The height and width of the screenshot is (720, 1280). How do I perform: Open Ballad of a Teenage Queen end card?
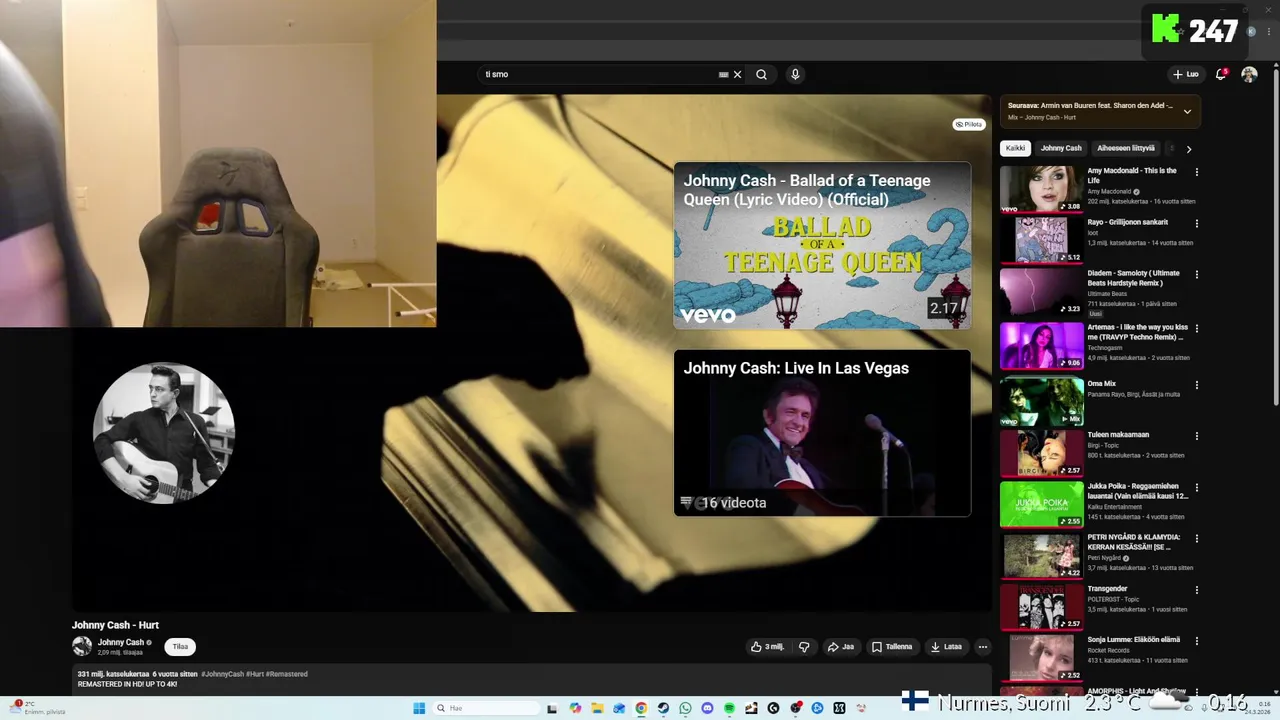pos(822,246)
